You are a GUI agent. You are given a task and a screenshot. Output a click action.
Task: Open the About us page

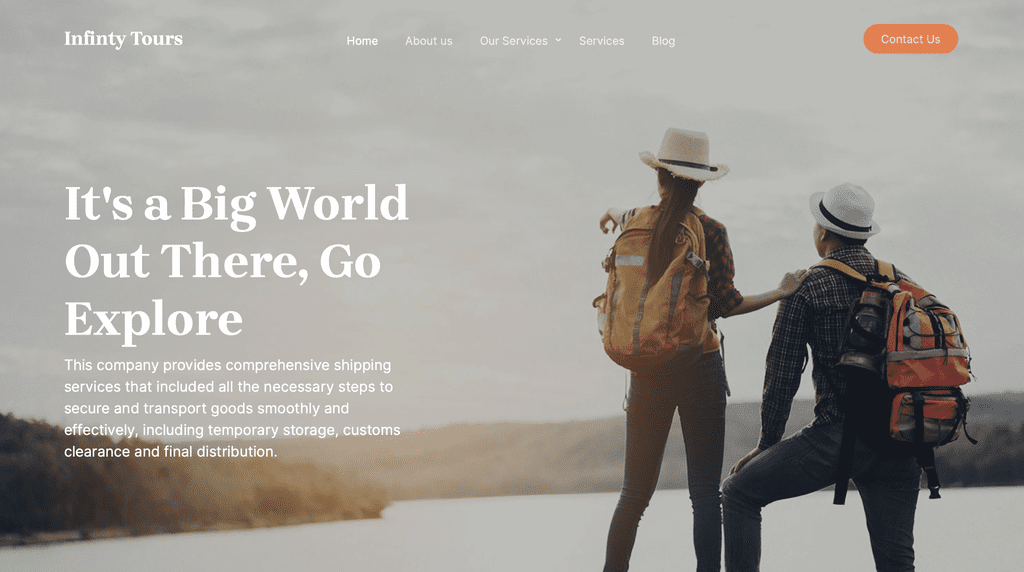pos(428,40)
